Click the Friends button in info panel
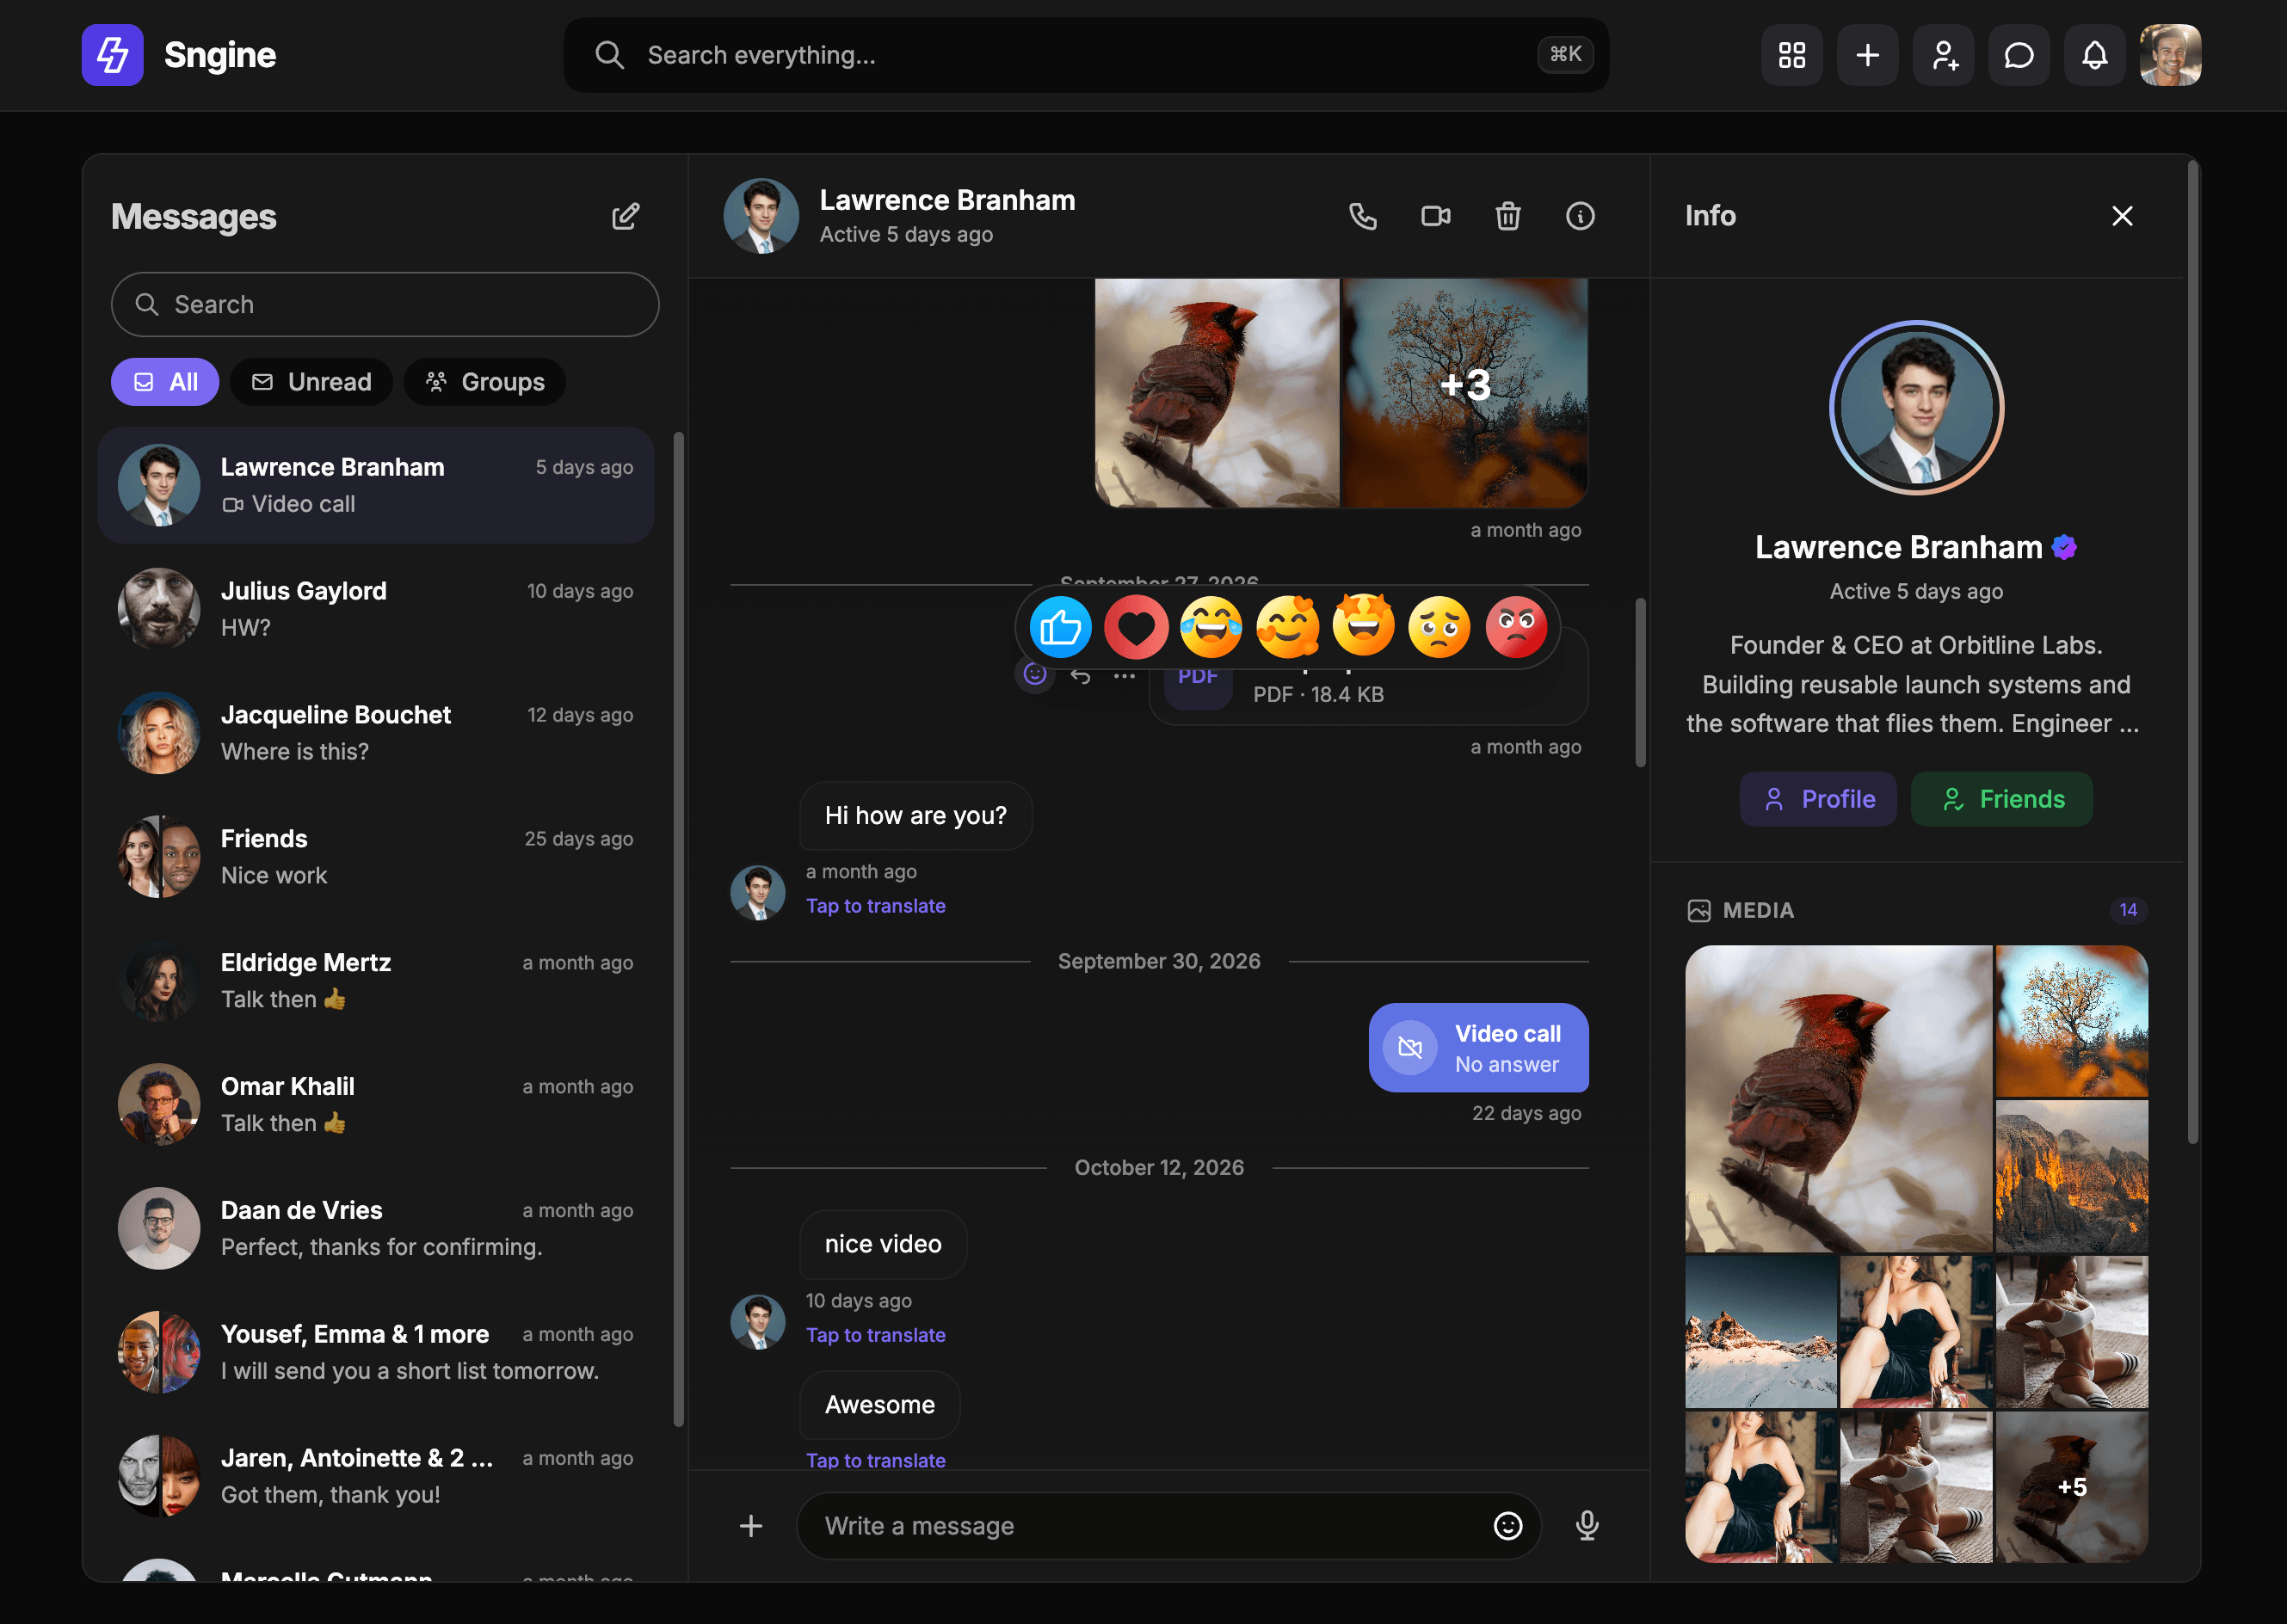Screen dimensions: 2287x1624 2002,799
